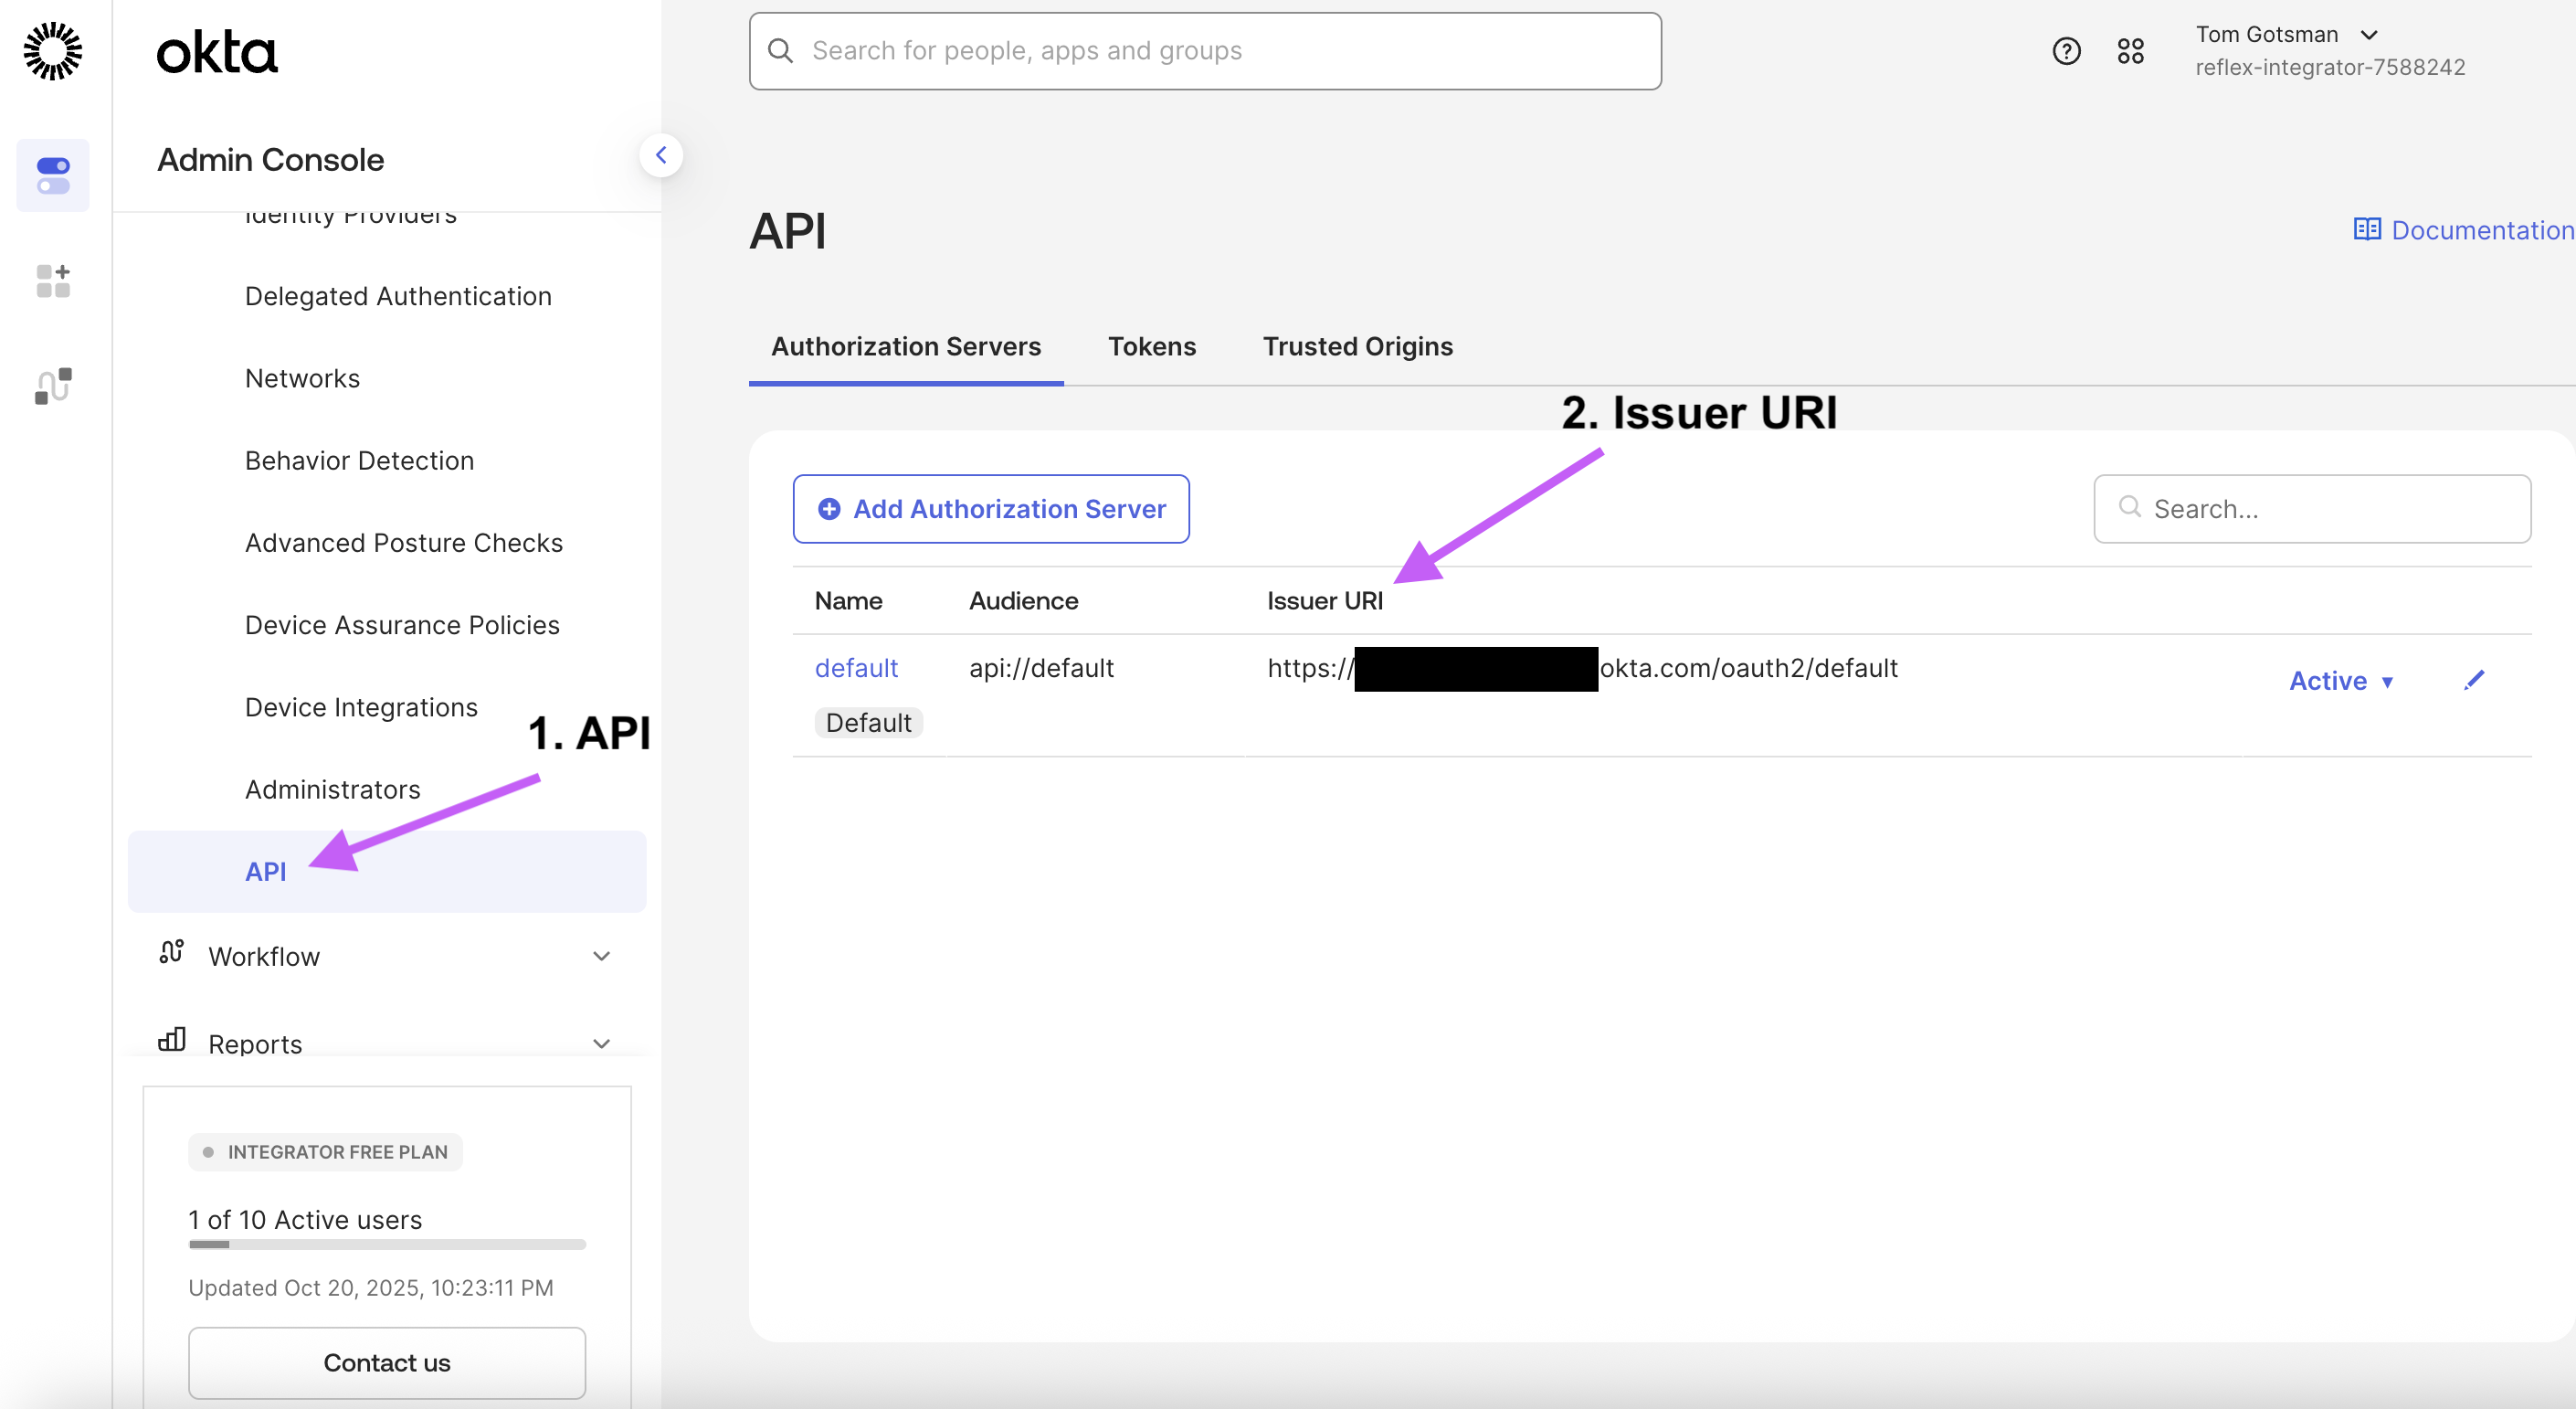This screenshot has width=2576, height=1409.
Task: Click the Add Authorization Server button
Action: [x=990, y=509]
